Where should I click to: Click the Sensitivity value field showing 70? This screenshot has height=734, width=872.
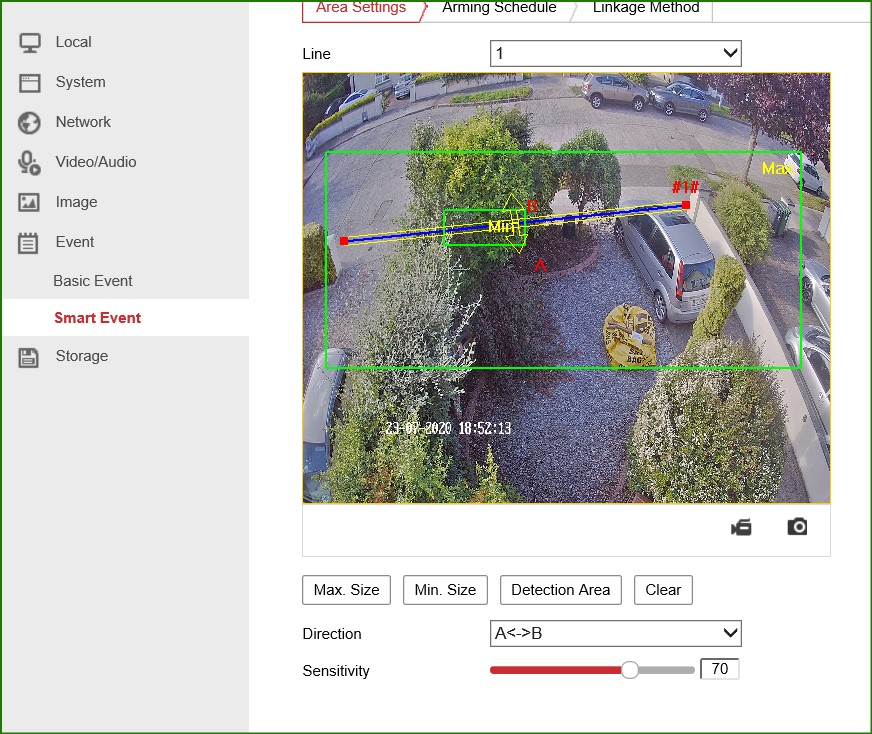[x=720, y=670]
